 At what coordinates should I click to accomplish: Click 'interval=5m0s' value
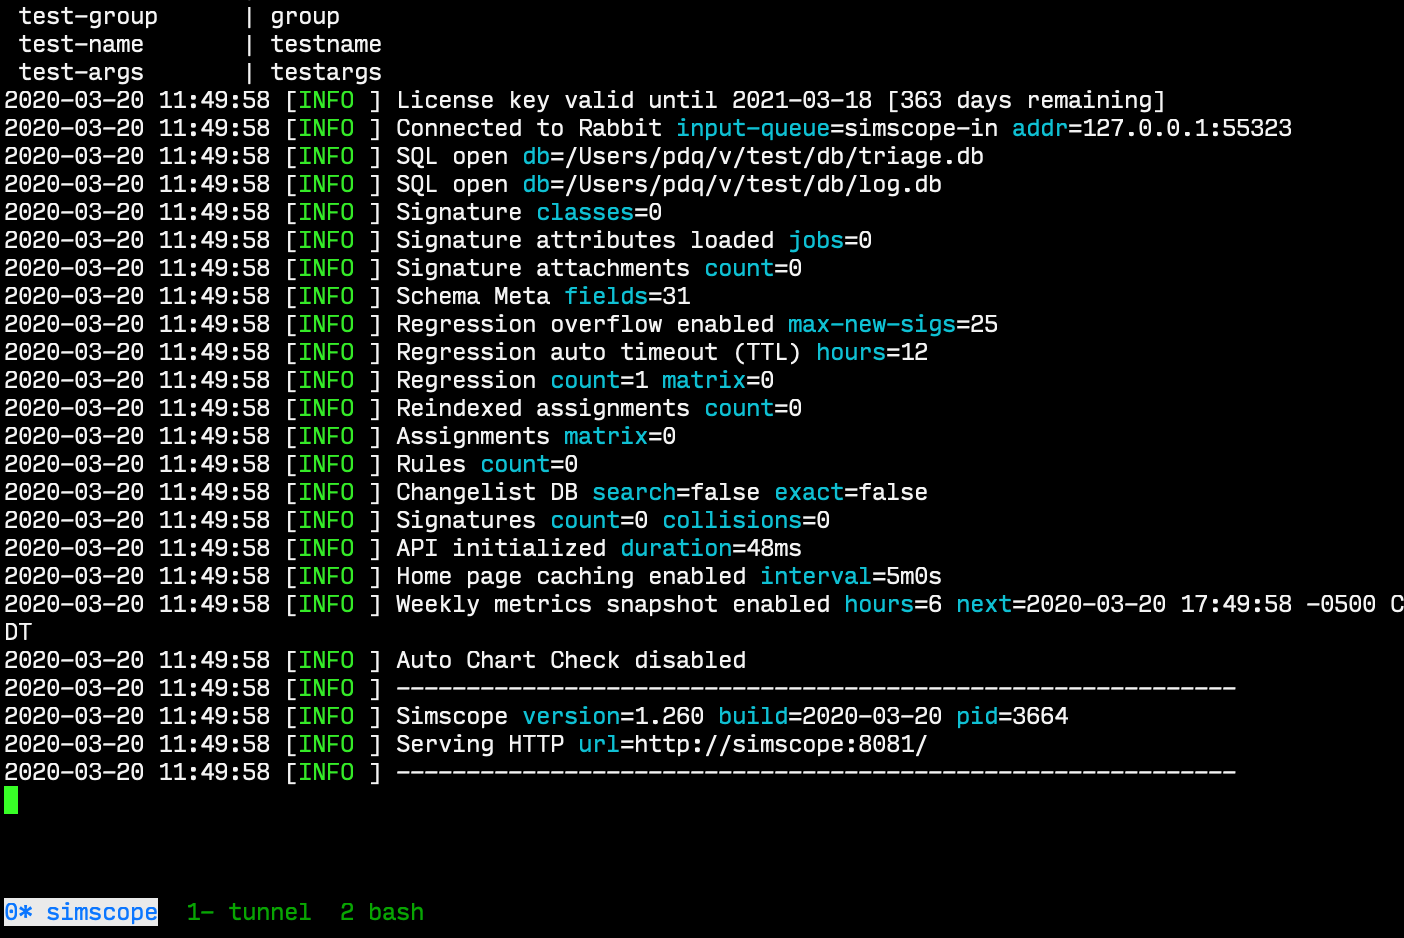coord(851,576)
